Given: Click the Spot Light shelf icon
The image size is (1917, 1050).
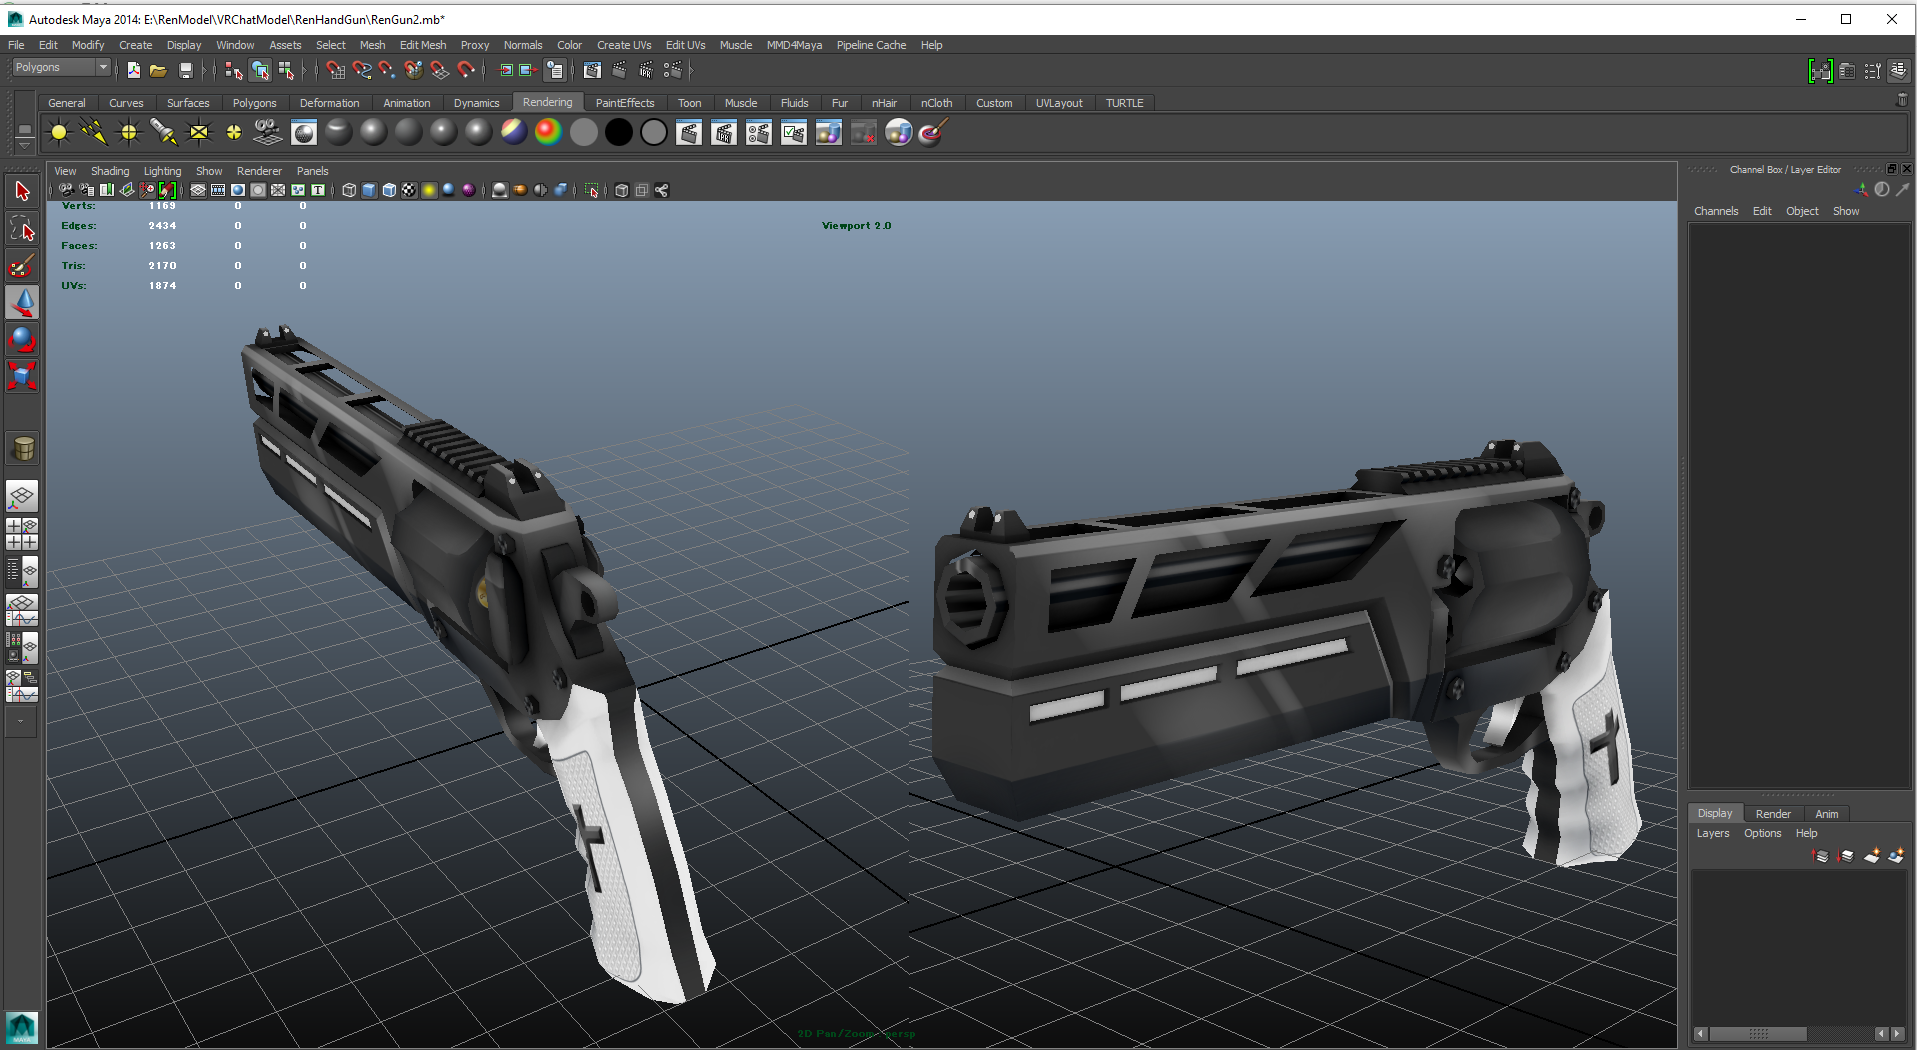Looking at the screenshot, I should [x=163, y=132].
